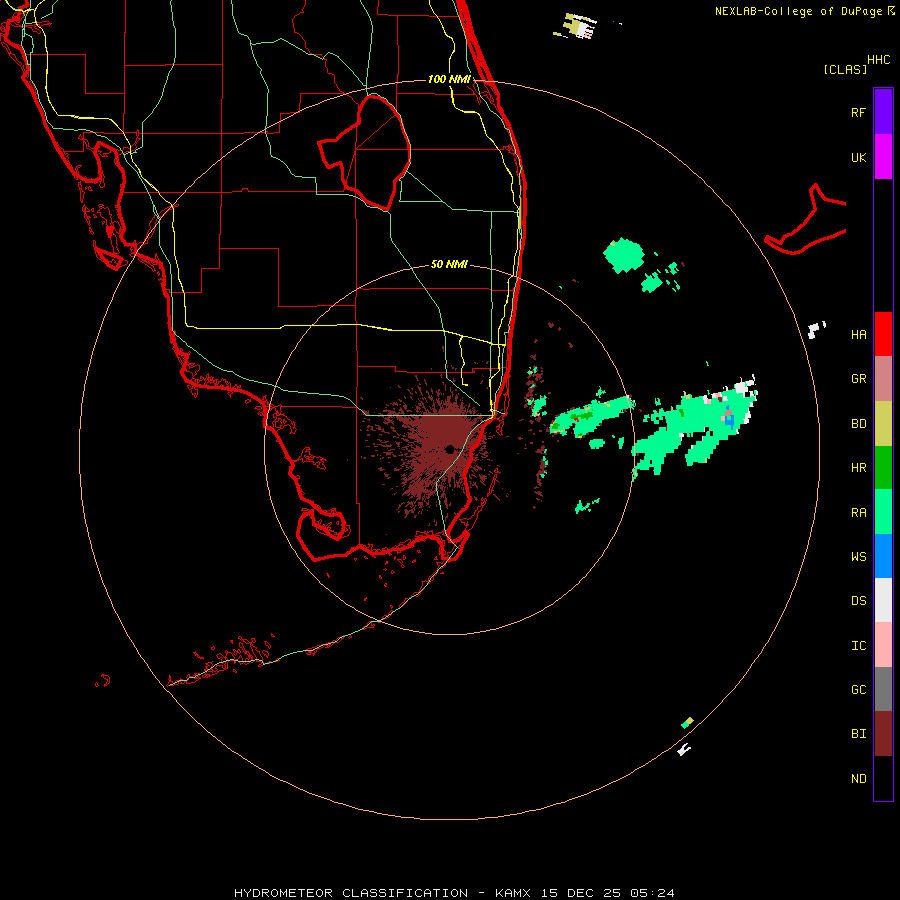The height and width of the screenshot is (900, 900).
Task: Click the WS legend label
Action: point(858,556)
